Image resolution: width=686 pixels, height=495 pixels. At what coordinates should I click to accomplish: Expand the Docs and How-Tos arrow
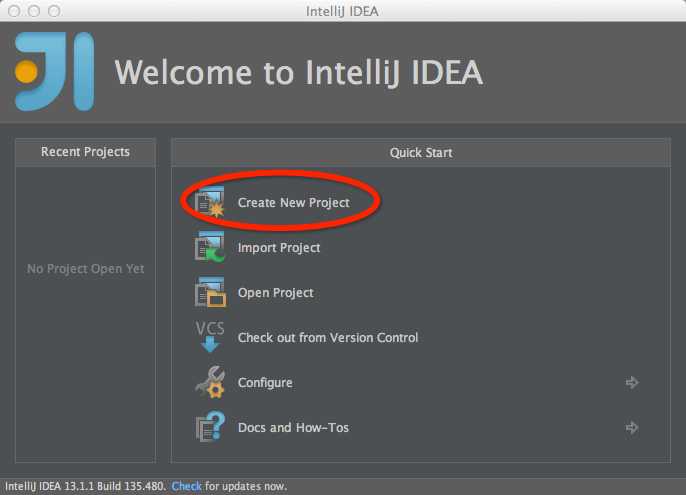pyautogui.click(x=632, y=427)
